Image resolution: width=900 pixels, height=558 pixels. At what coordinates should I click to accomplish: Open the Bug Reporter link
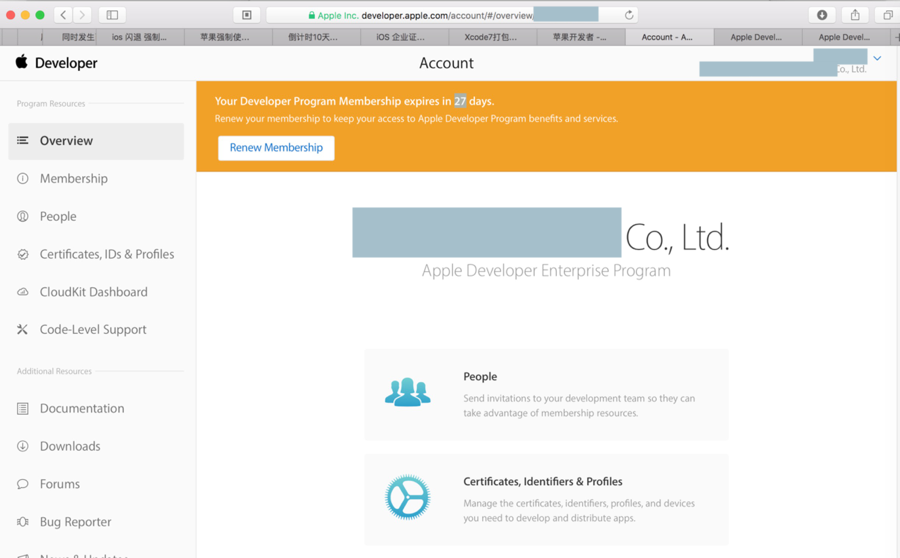tap(75, 522)
